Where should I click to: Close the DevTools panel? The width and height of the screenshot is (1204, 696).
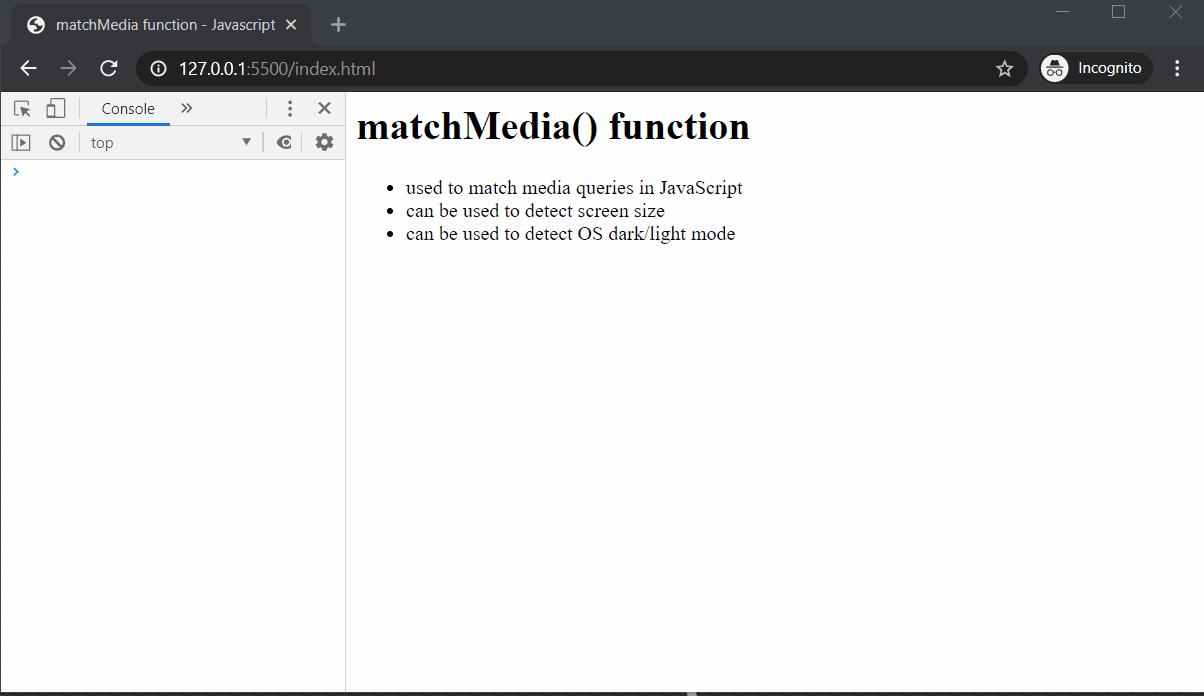(324, 108)
